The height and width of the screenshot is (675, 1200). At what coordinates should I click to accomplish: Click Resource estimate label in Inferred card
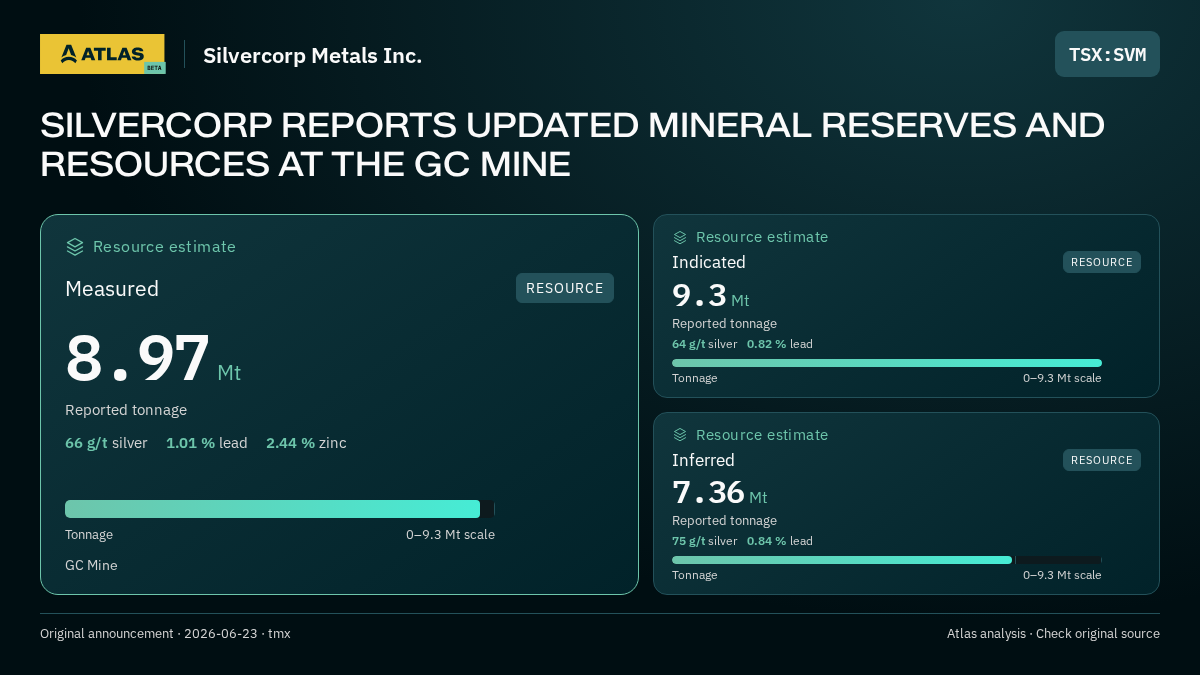762,435
